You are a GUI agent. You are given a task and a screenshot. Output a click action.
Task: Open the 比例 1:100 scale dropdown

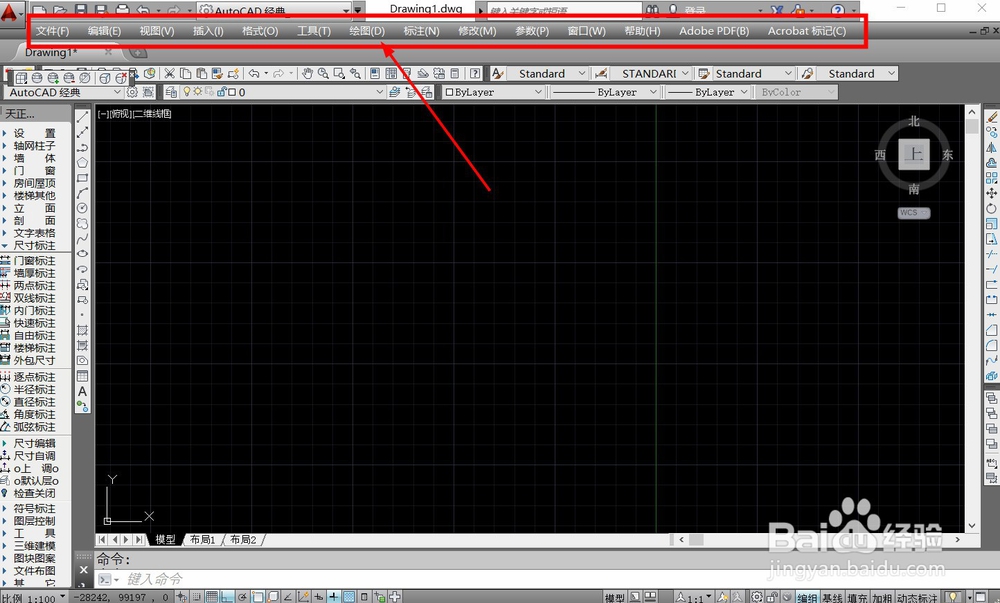click(x=62, y=597)
